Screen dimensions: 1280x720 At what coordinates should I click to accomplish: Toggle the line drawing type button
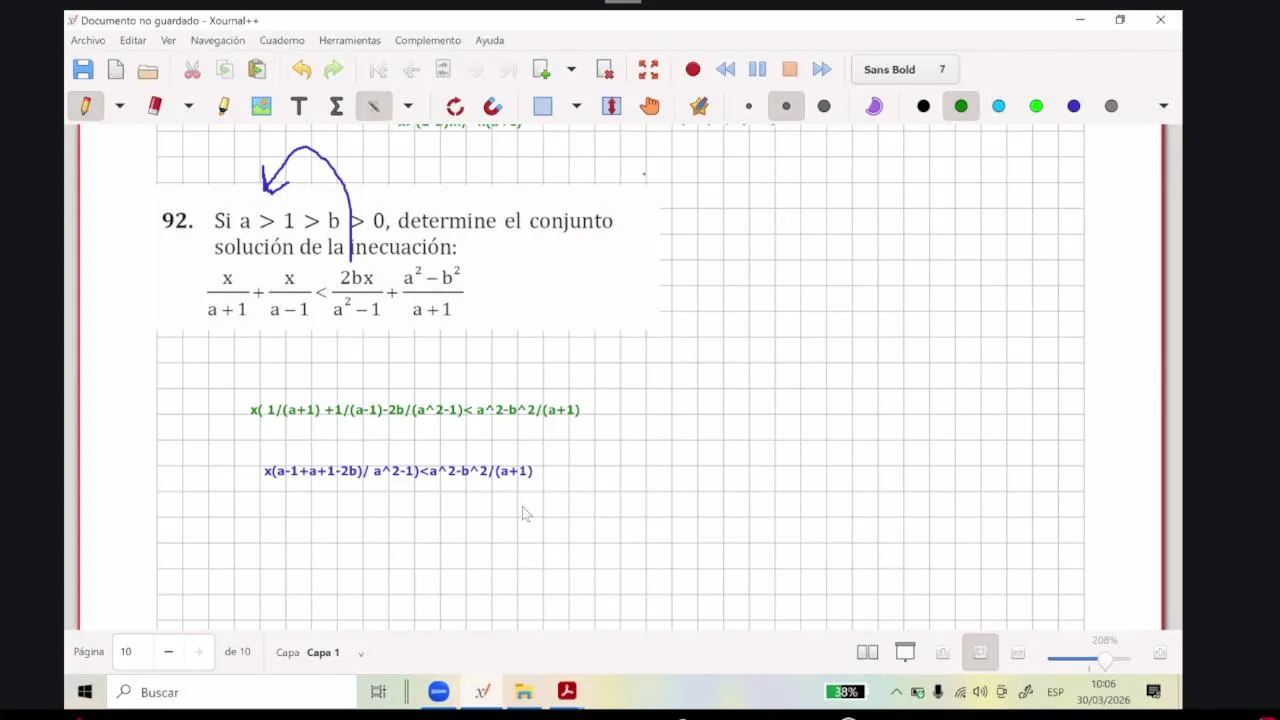tap(374, 106)
